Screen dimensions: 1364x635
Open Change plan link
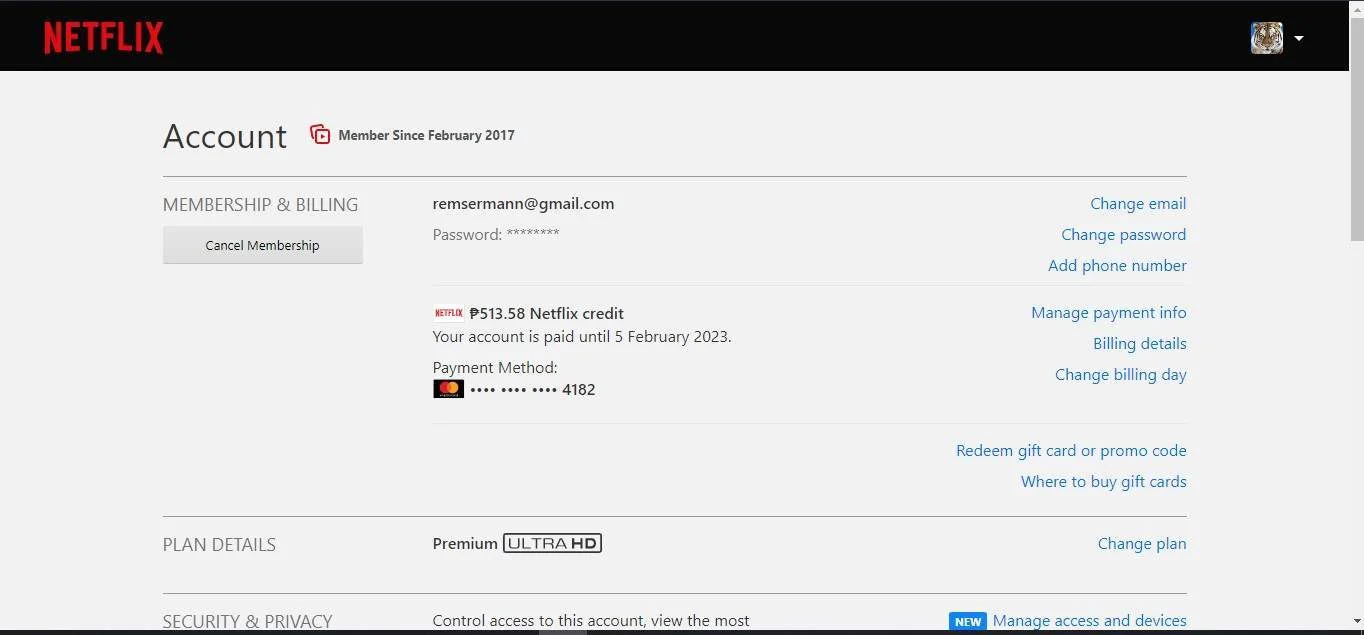coord(1142,544)
